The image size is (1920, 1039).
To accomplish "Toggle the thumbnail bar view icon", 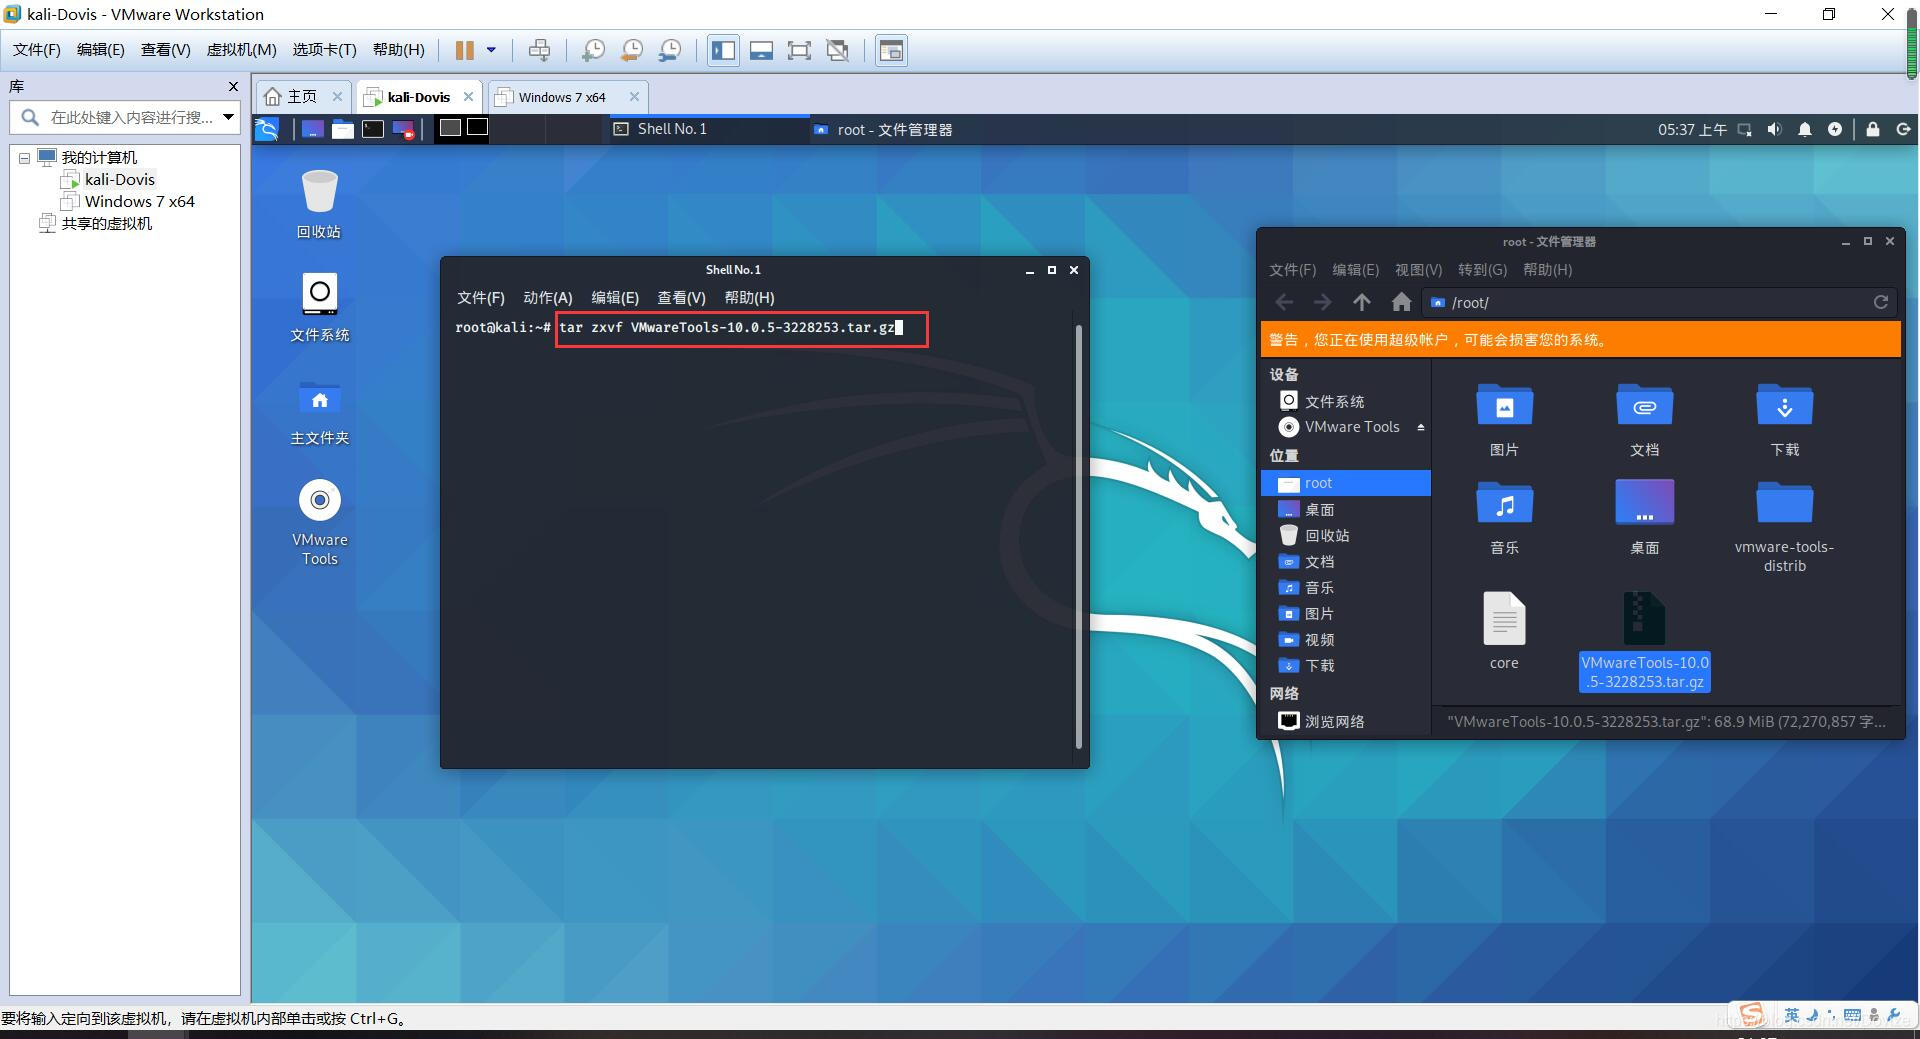I will point(761,50).
